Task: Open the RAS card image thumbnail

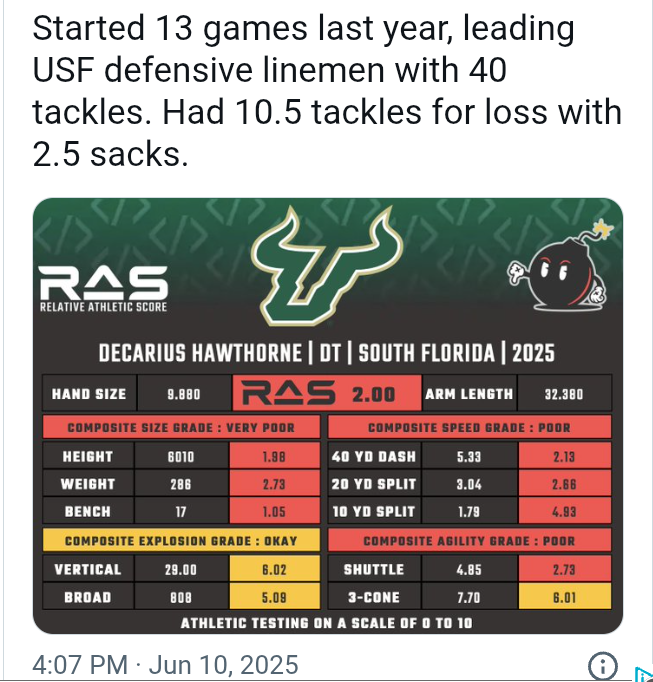Action: 328,415
